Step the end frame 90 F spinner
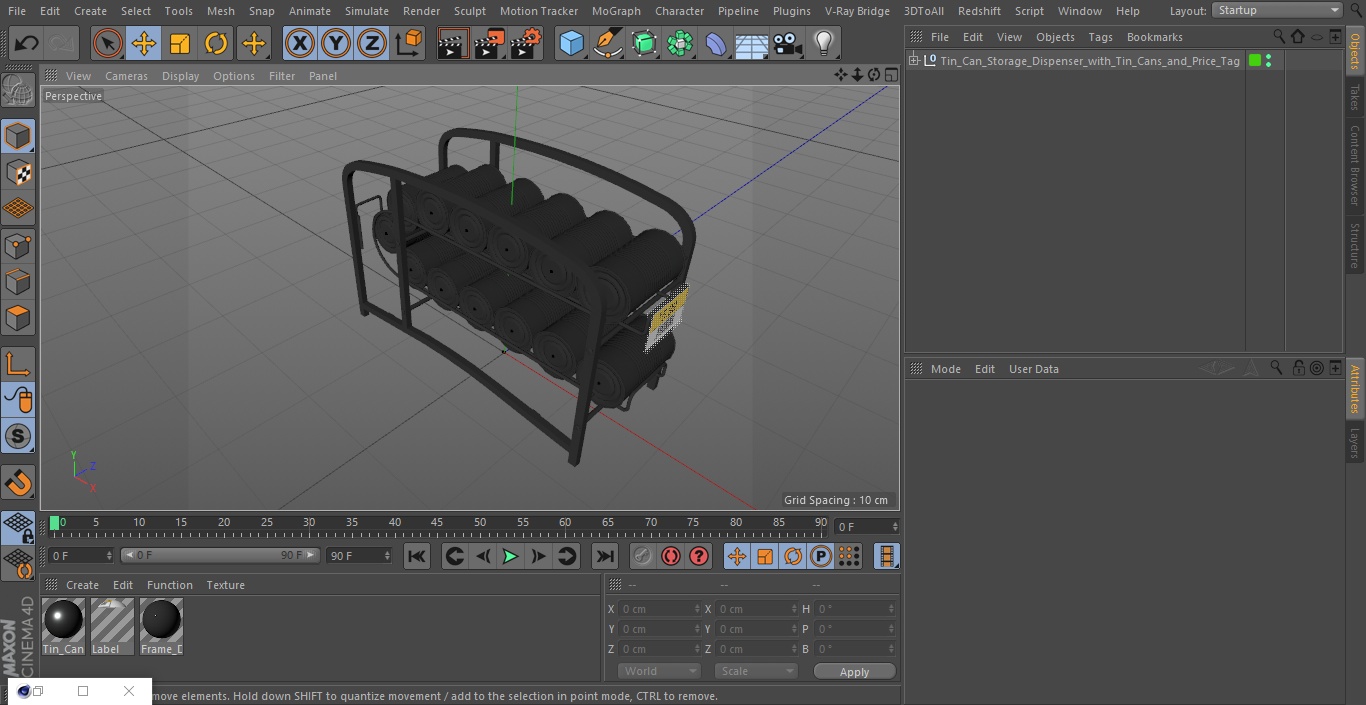Image resolution: width=1366 pixels, height=705 pixels. 388,555
